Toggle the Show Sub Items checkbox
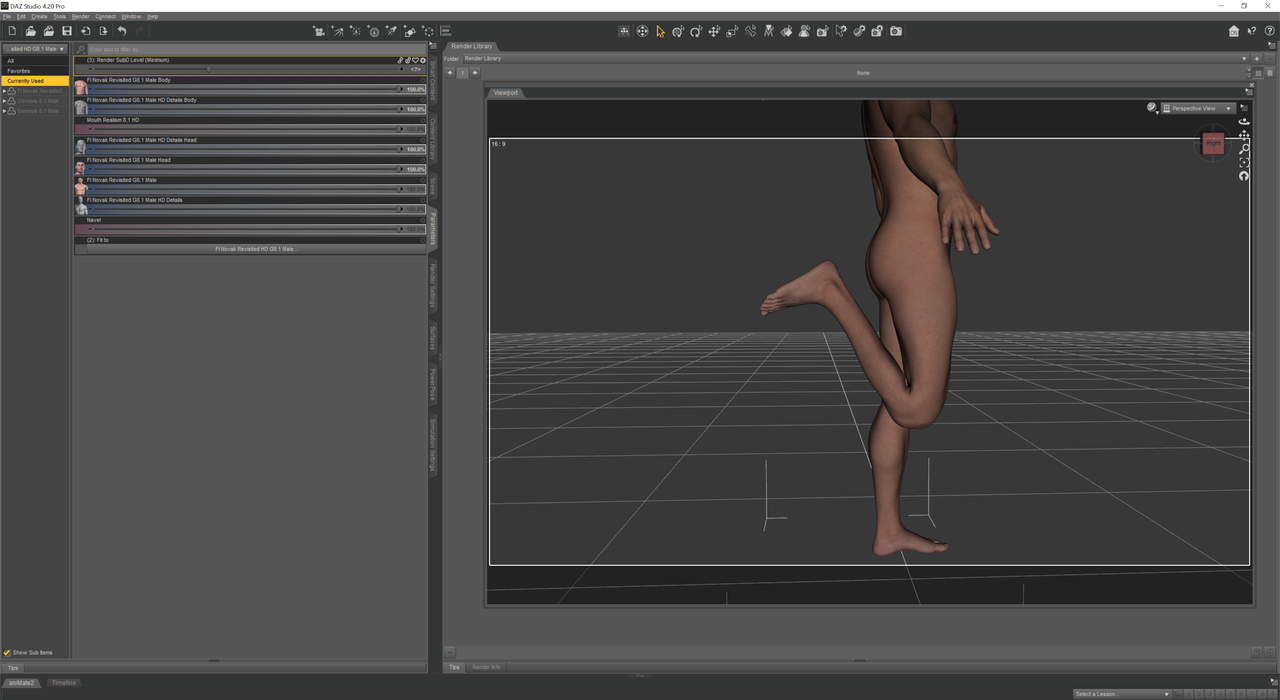This screenshot has height=700, width=1280. tap(7, 652)
